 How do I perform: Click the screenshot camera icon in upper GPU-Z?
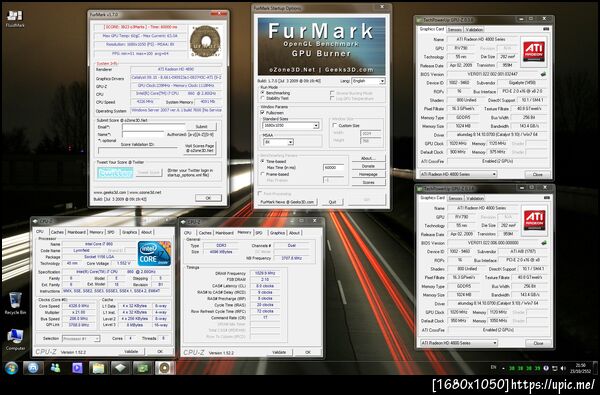(546, 29)
